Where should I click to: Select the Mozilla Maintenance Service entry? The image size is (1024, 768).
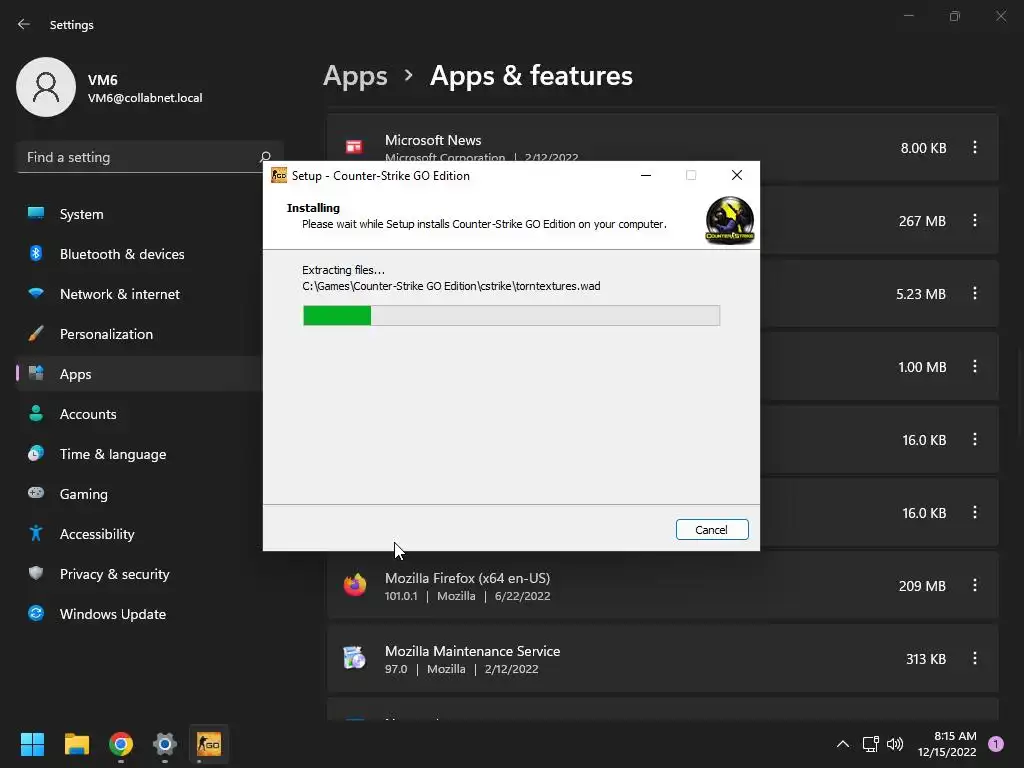pos(663,659)
